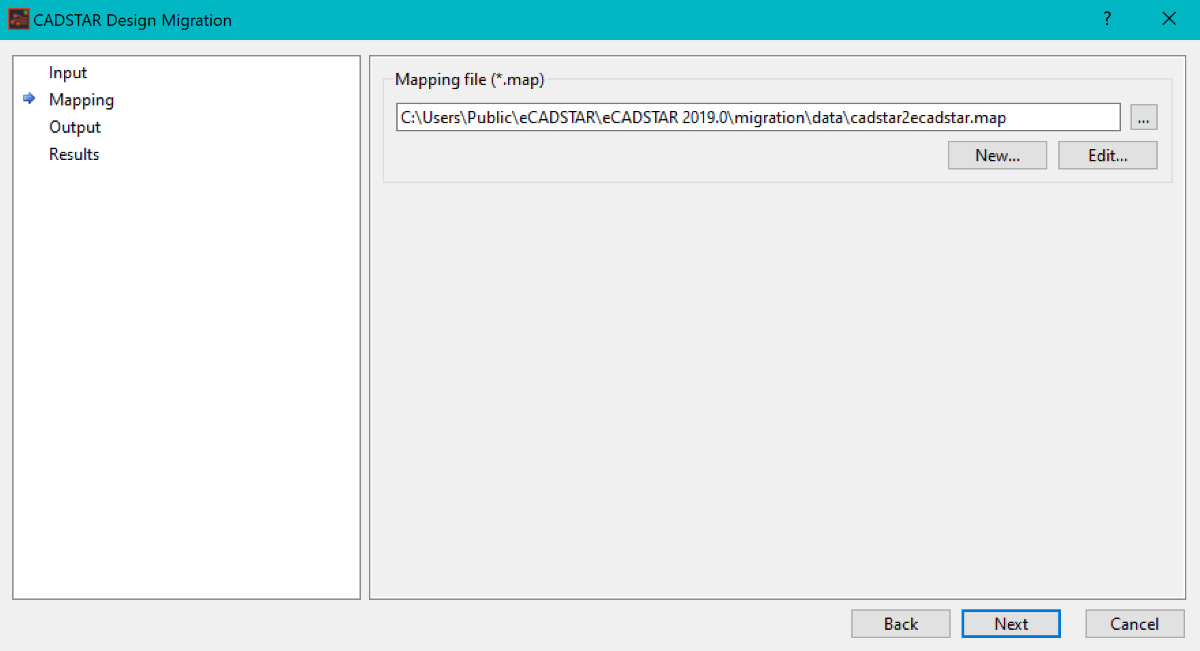This screenshot has height=651, width=1200.
Task: Go to the Output step
Action: (x=75, y=127)
